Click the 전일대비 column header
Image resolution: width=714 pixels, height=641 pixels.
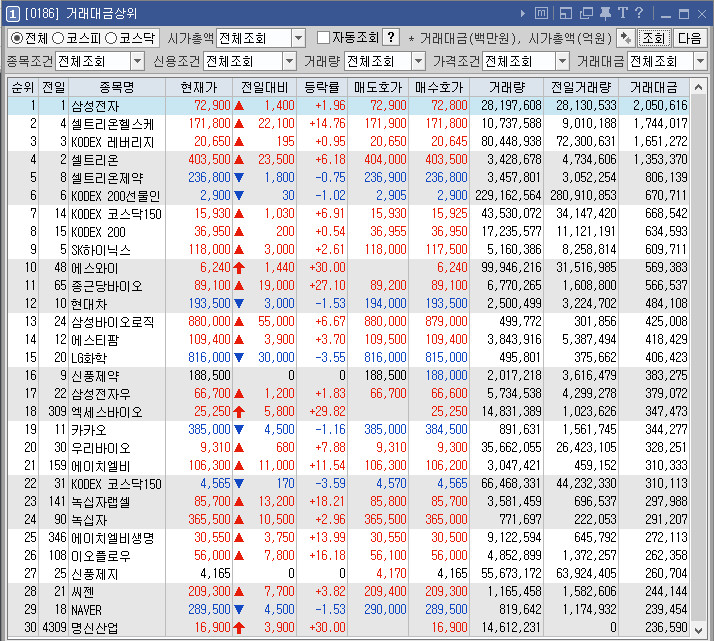(265, 87)
